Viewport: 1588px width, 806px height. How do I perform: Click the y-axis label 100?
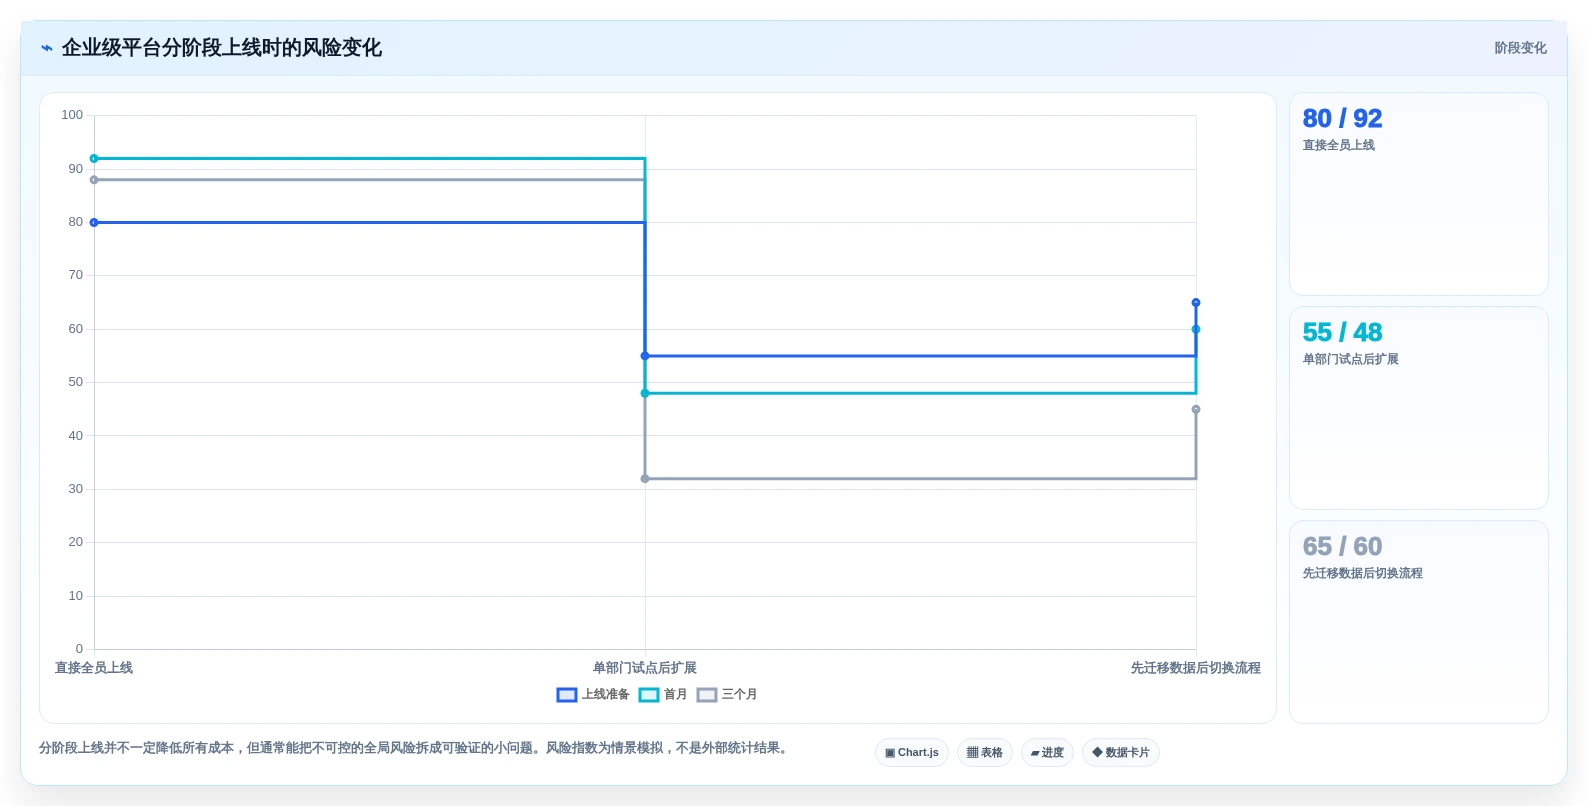point(72,115)
